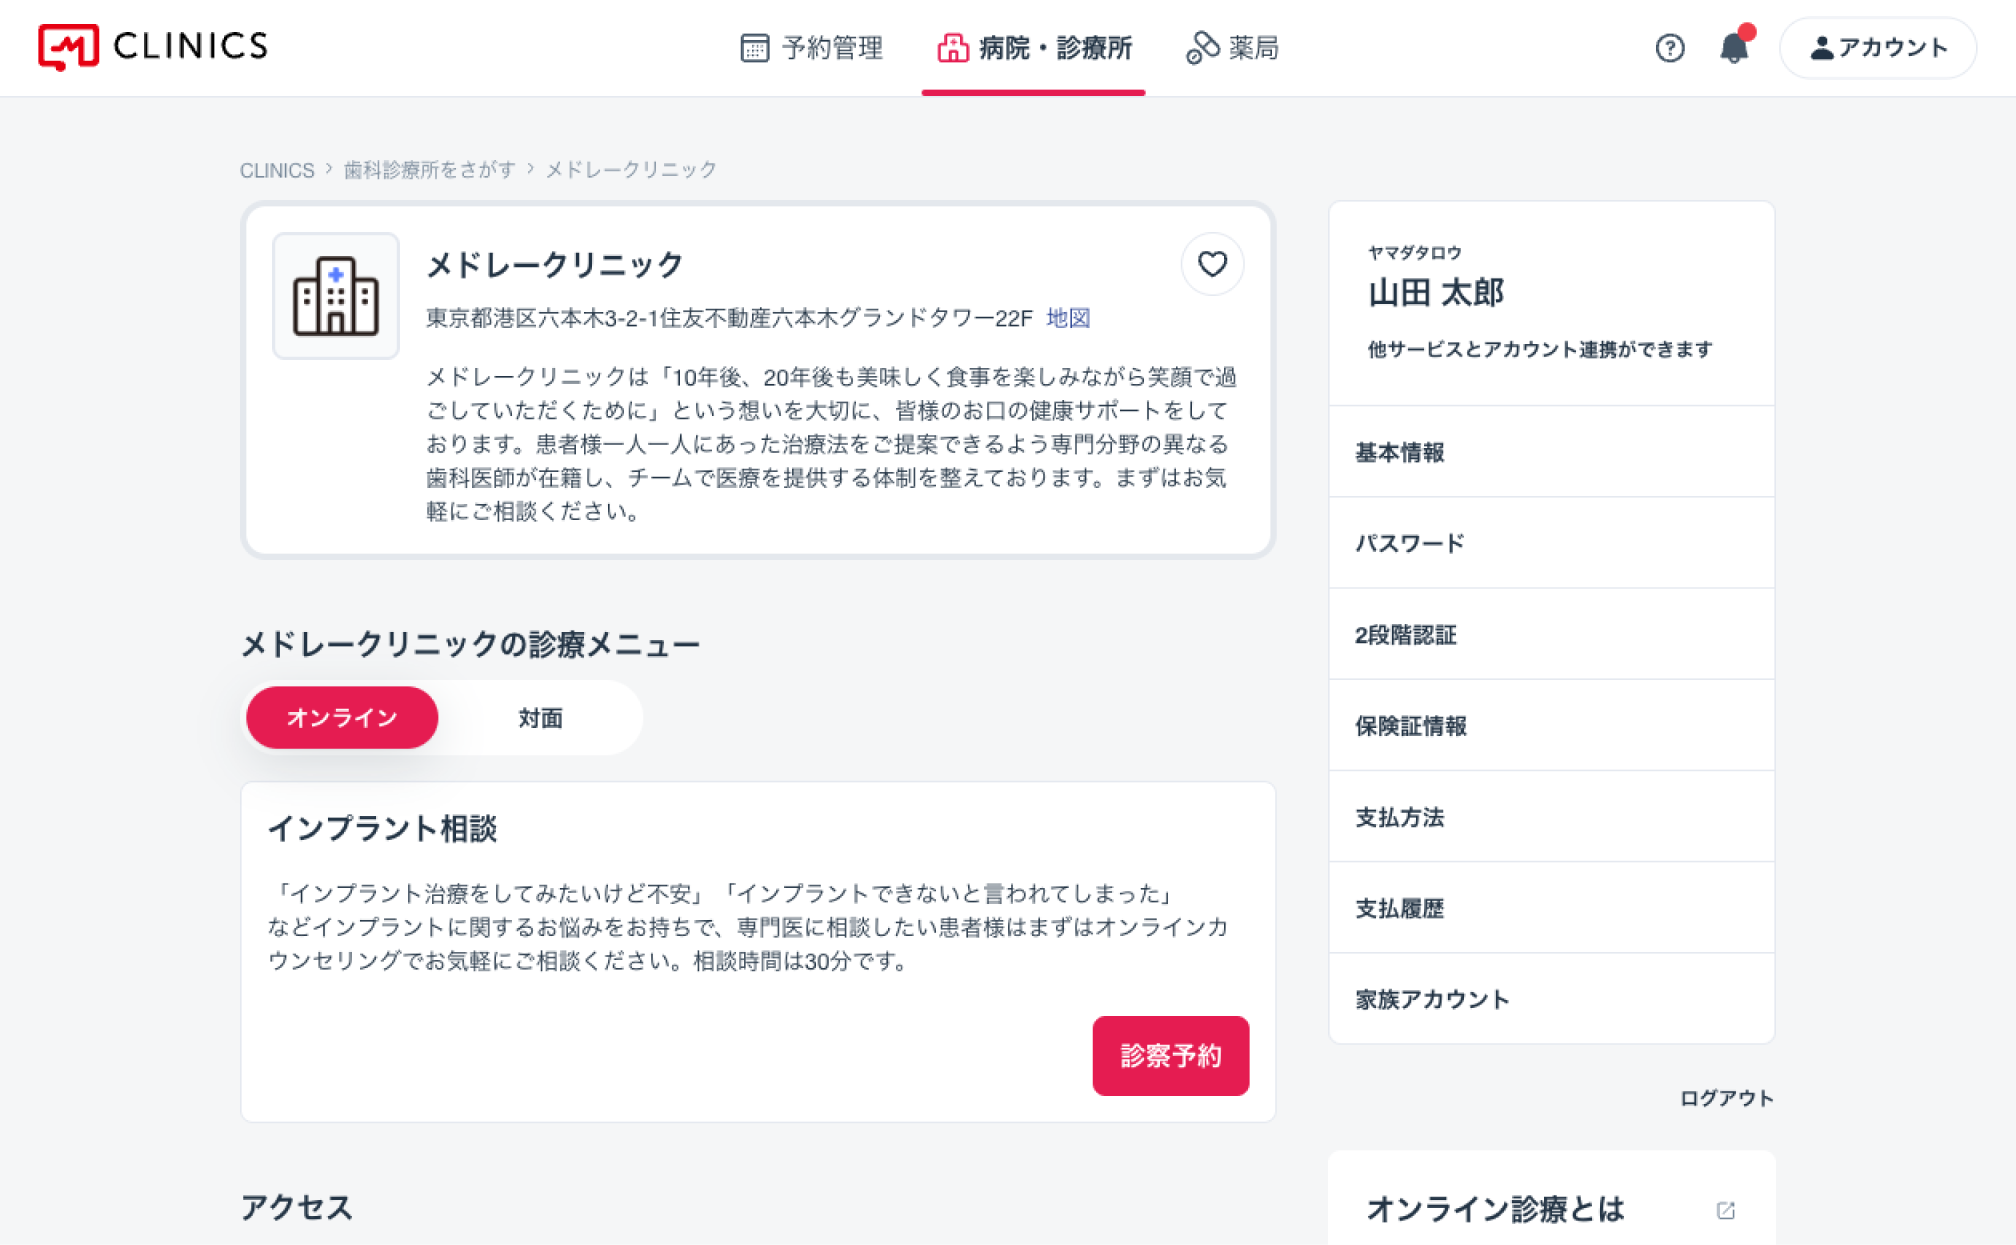This screenshot has width=2016, height=1245.
Task: Click the インプラント相談 heading
Action: coord(382,828)
